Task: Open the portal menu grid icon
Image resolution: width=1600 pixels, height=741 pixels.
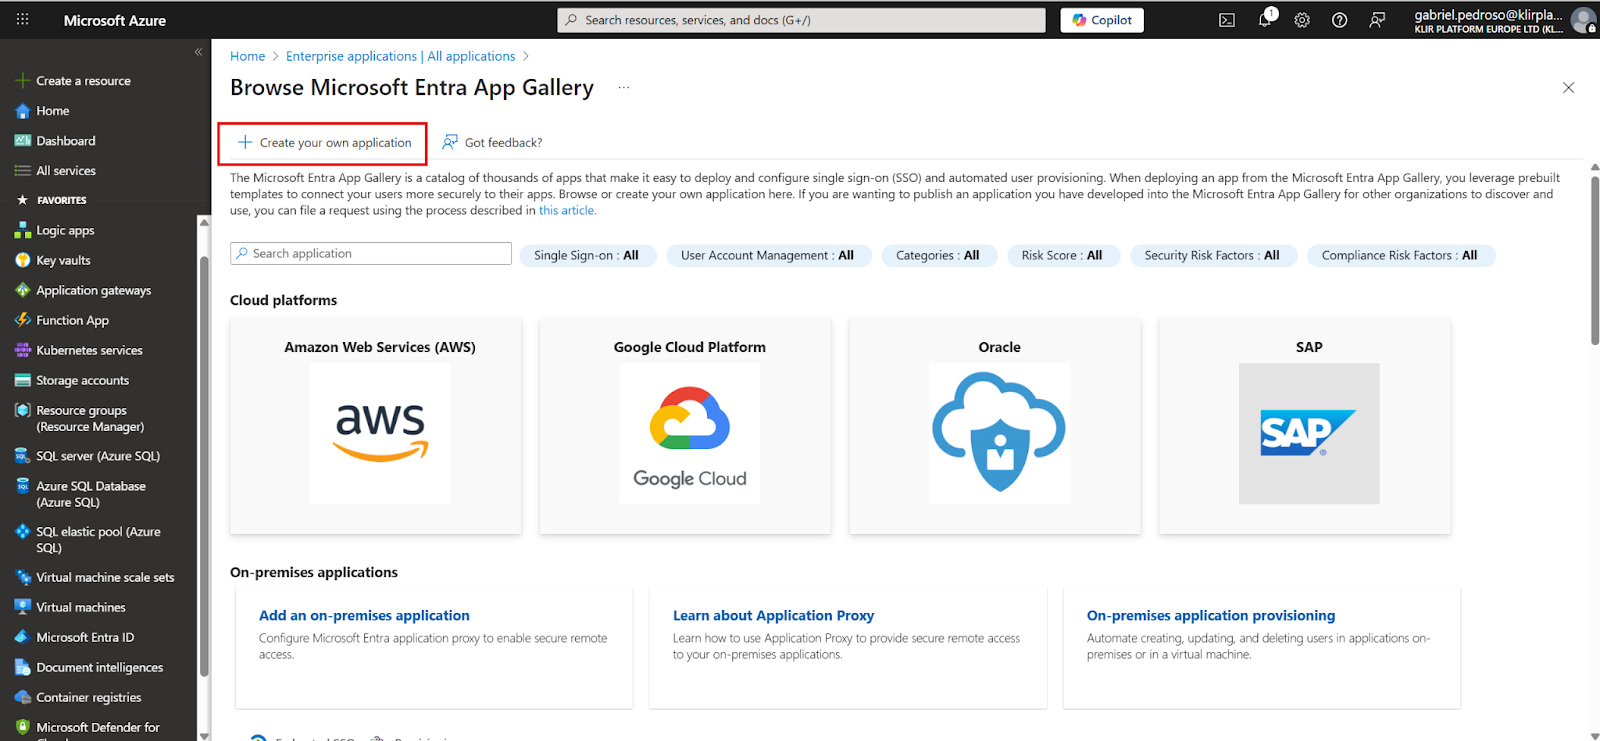Action: 22,20
